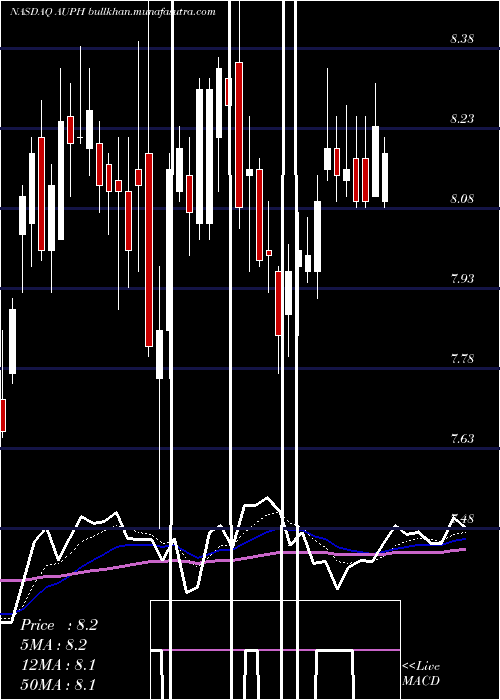Click the 8.38 price axis label

point(462,39)
